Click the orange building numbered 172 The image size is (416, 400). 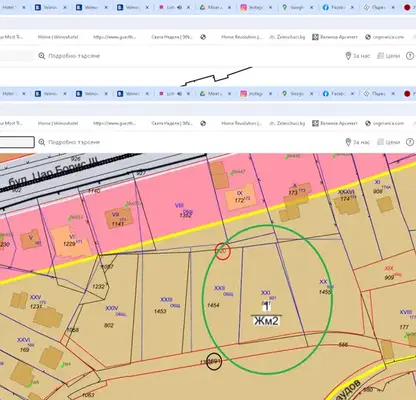click(x=241, y=197)
